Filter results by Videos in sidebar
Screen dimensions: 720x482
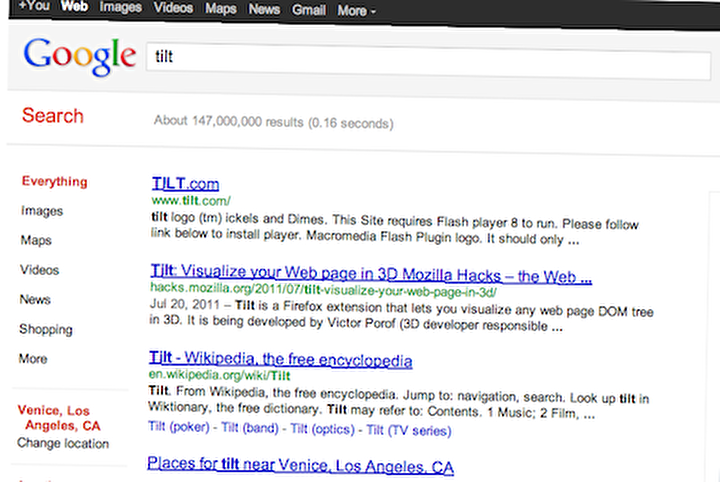coord(39,270)
